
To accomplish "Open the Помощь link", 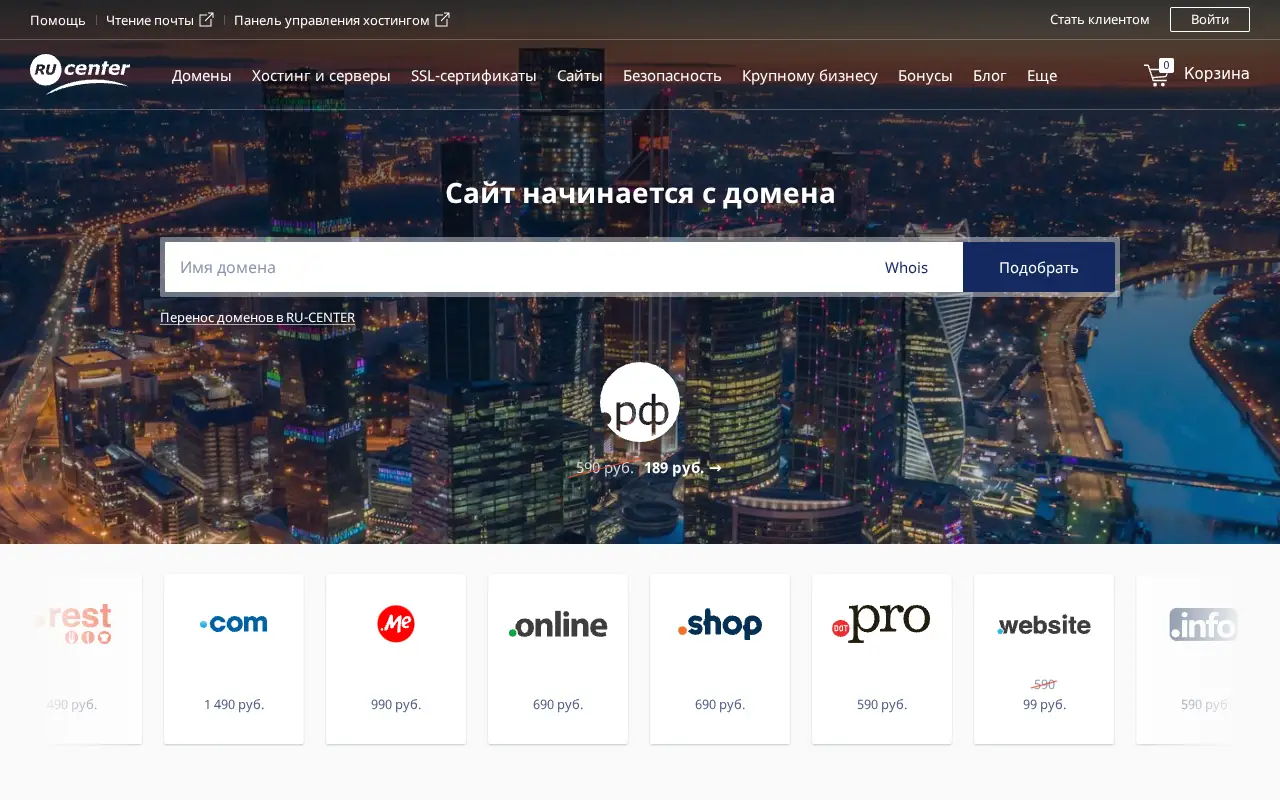I will [58, 20].
